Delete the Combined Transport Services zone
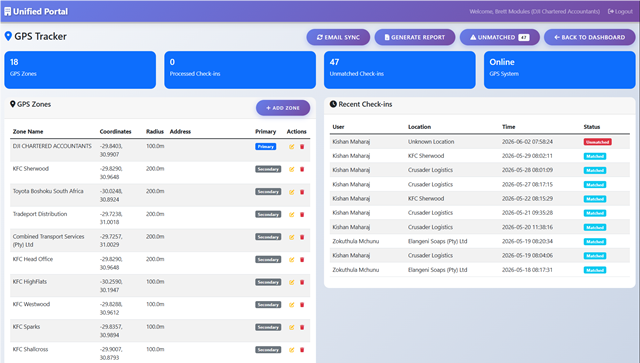 point(302,237)
